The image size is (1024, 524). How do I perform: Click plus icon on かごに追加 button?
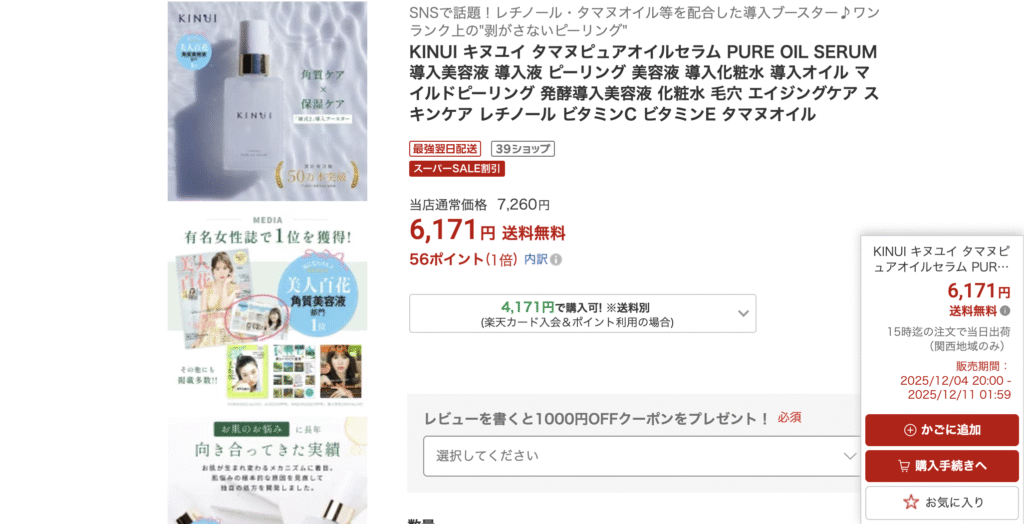[910, 430]
